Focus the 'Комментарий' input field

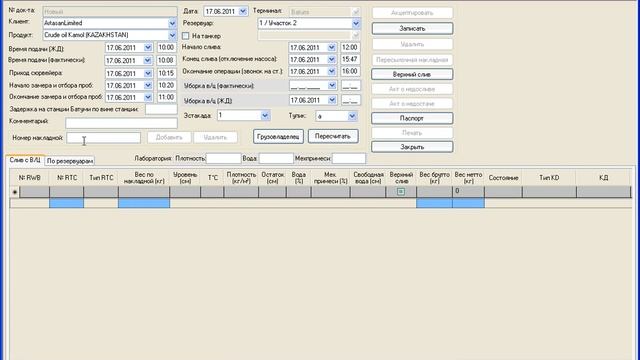tap(121, 123)
